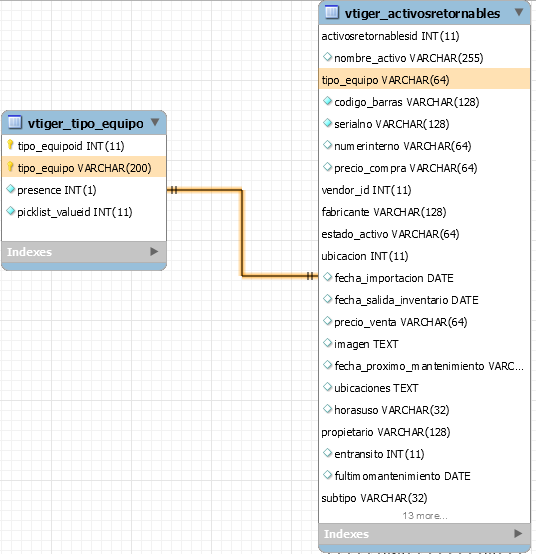Expand Indexes section of vtiger_activosretornables

(518, 533)
